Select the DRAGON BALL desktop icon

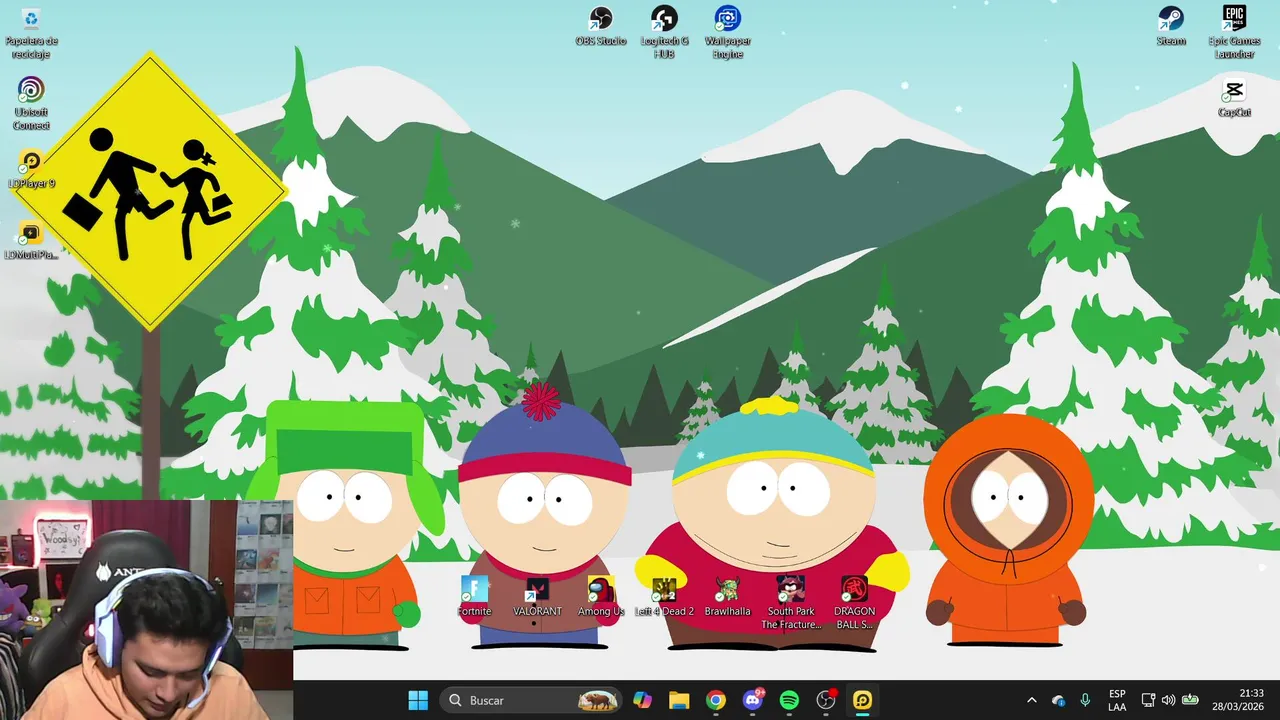click(854, 603)
